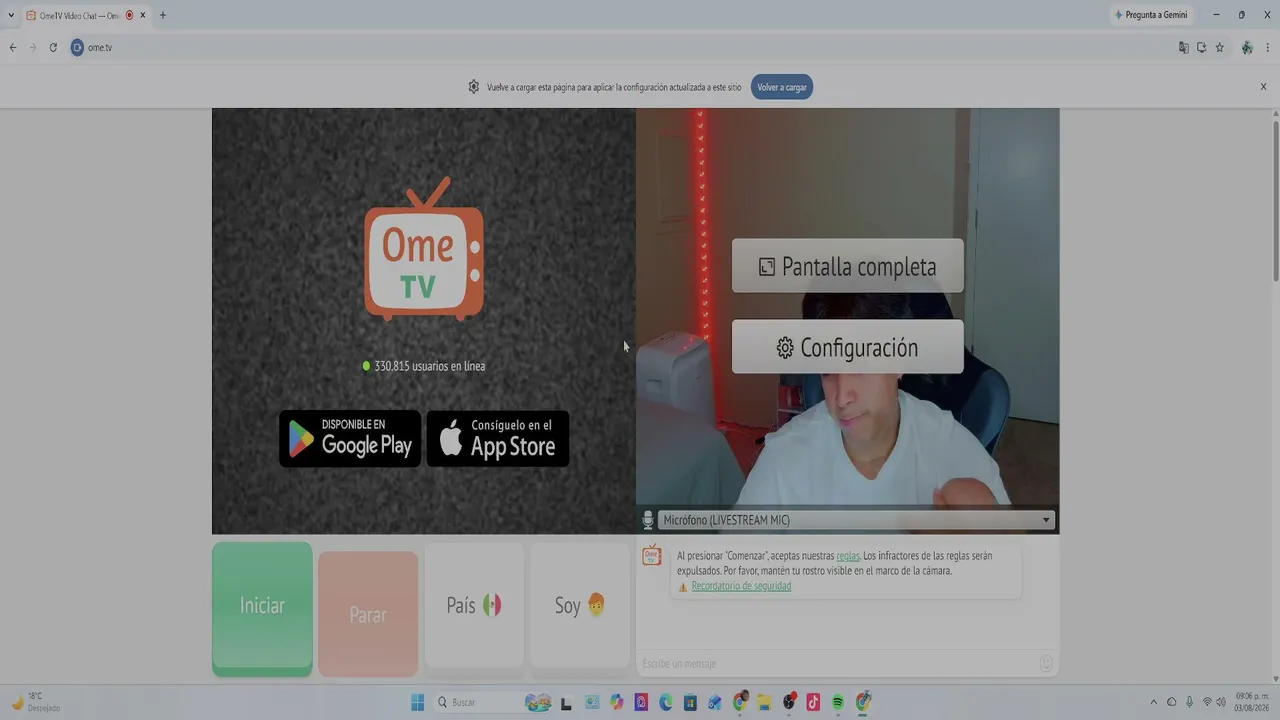Screen dimensions: 1280x720
Task: Expand the Micrófono (LIVESTREAM MIC) dropdown
Action: (x=856, y=520)
